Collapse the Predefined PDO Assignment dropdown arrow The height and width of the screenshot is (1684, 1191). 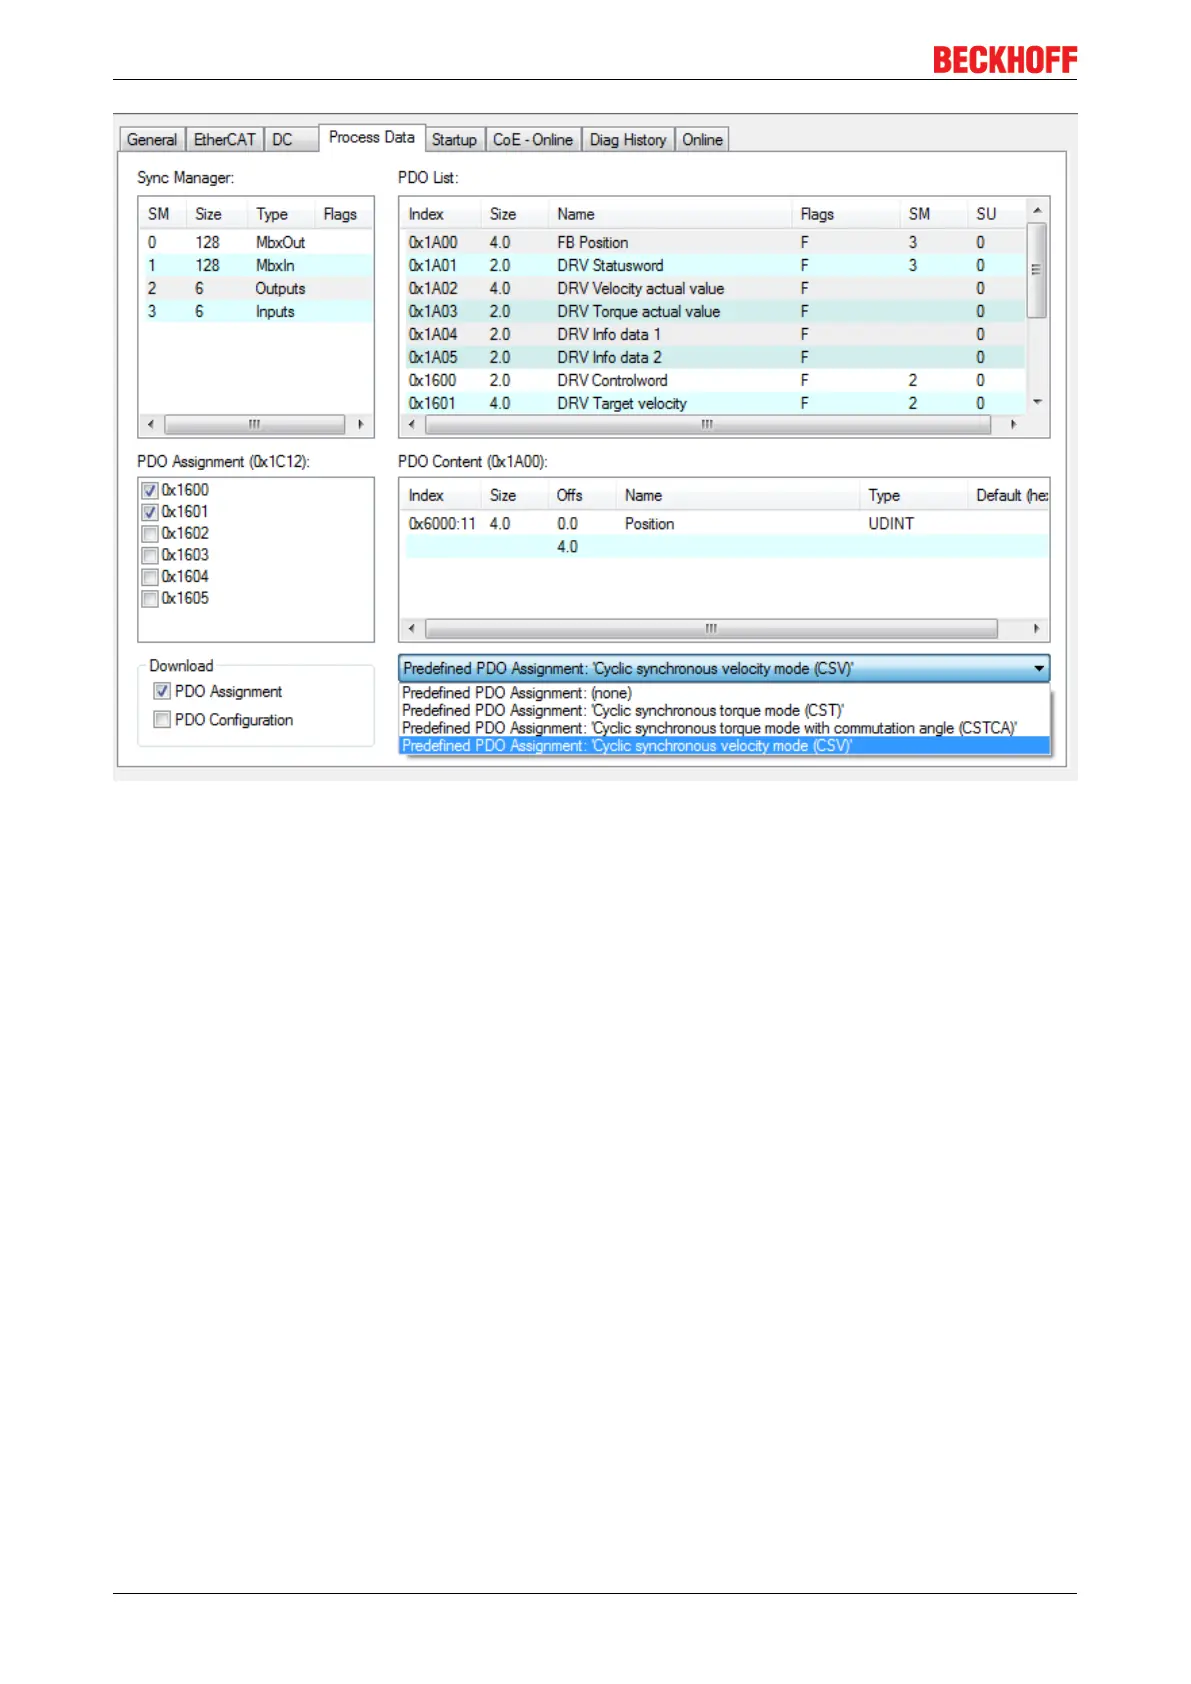pos(1039,669)
